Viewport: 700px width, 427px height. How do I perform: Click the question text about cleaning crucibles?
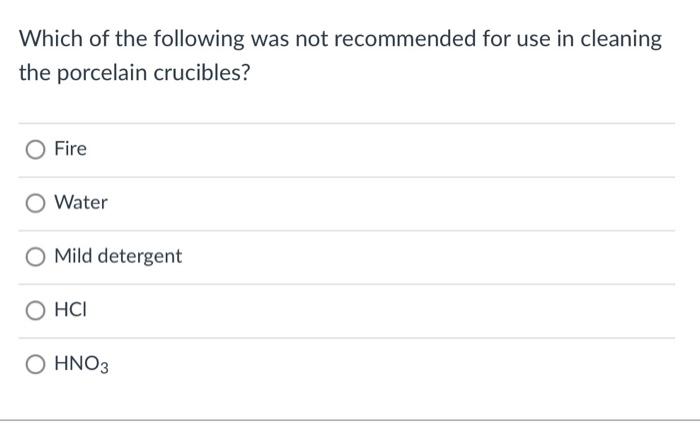340,55
